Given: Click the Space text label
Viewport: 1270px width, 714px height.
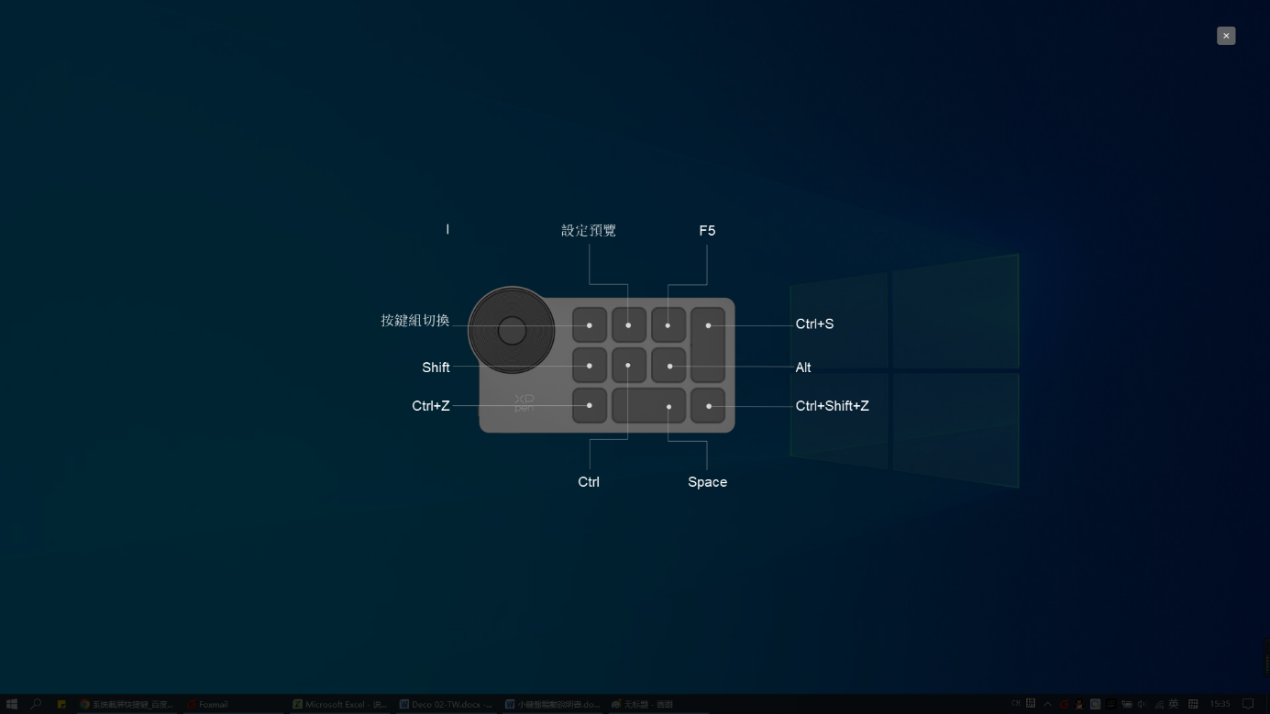Looking at the screenshot, I should 707,482.
